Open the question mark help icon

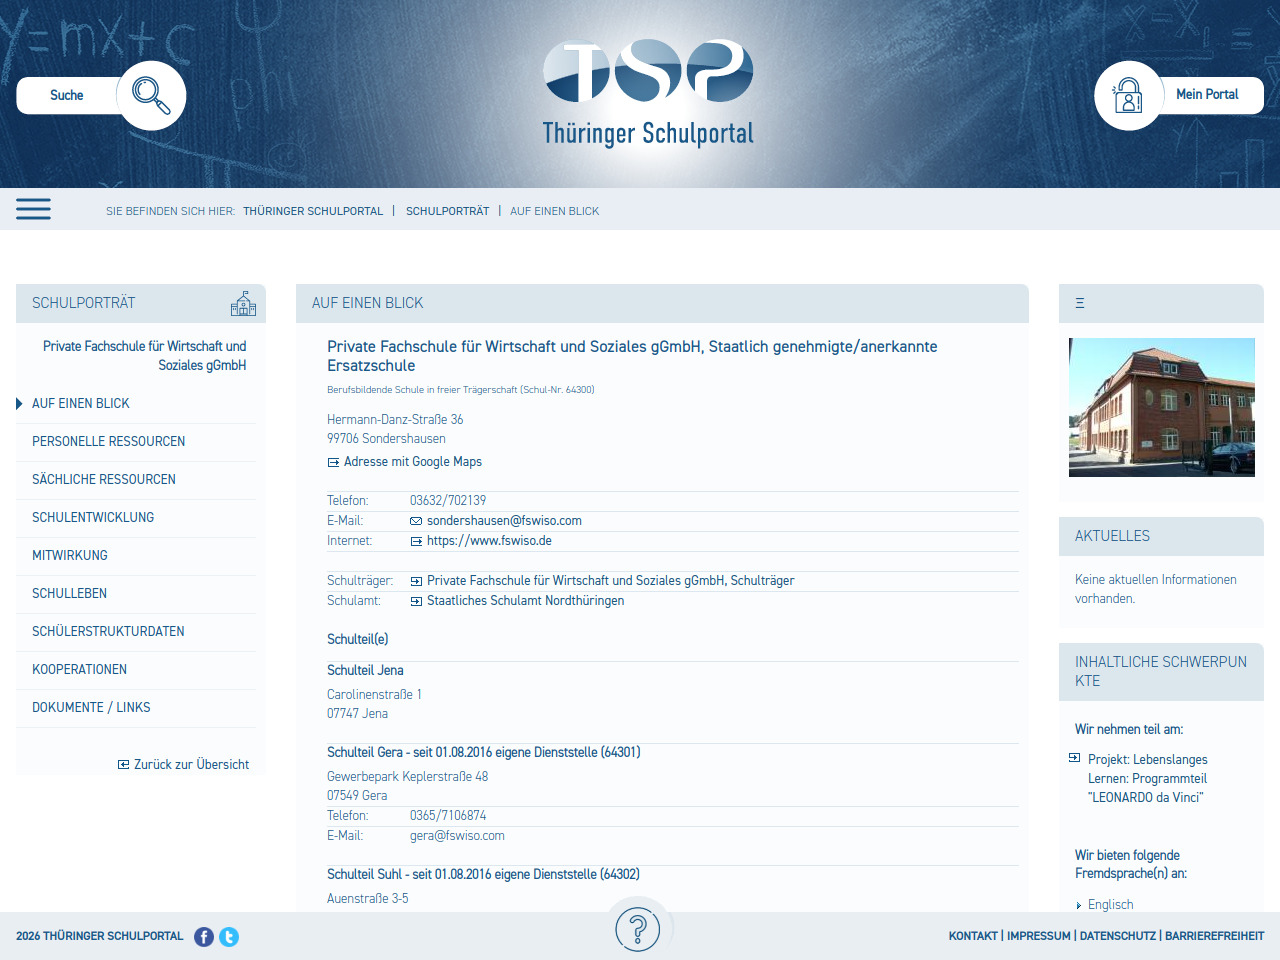[637, 929]
